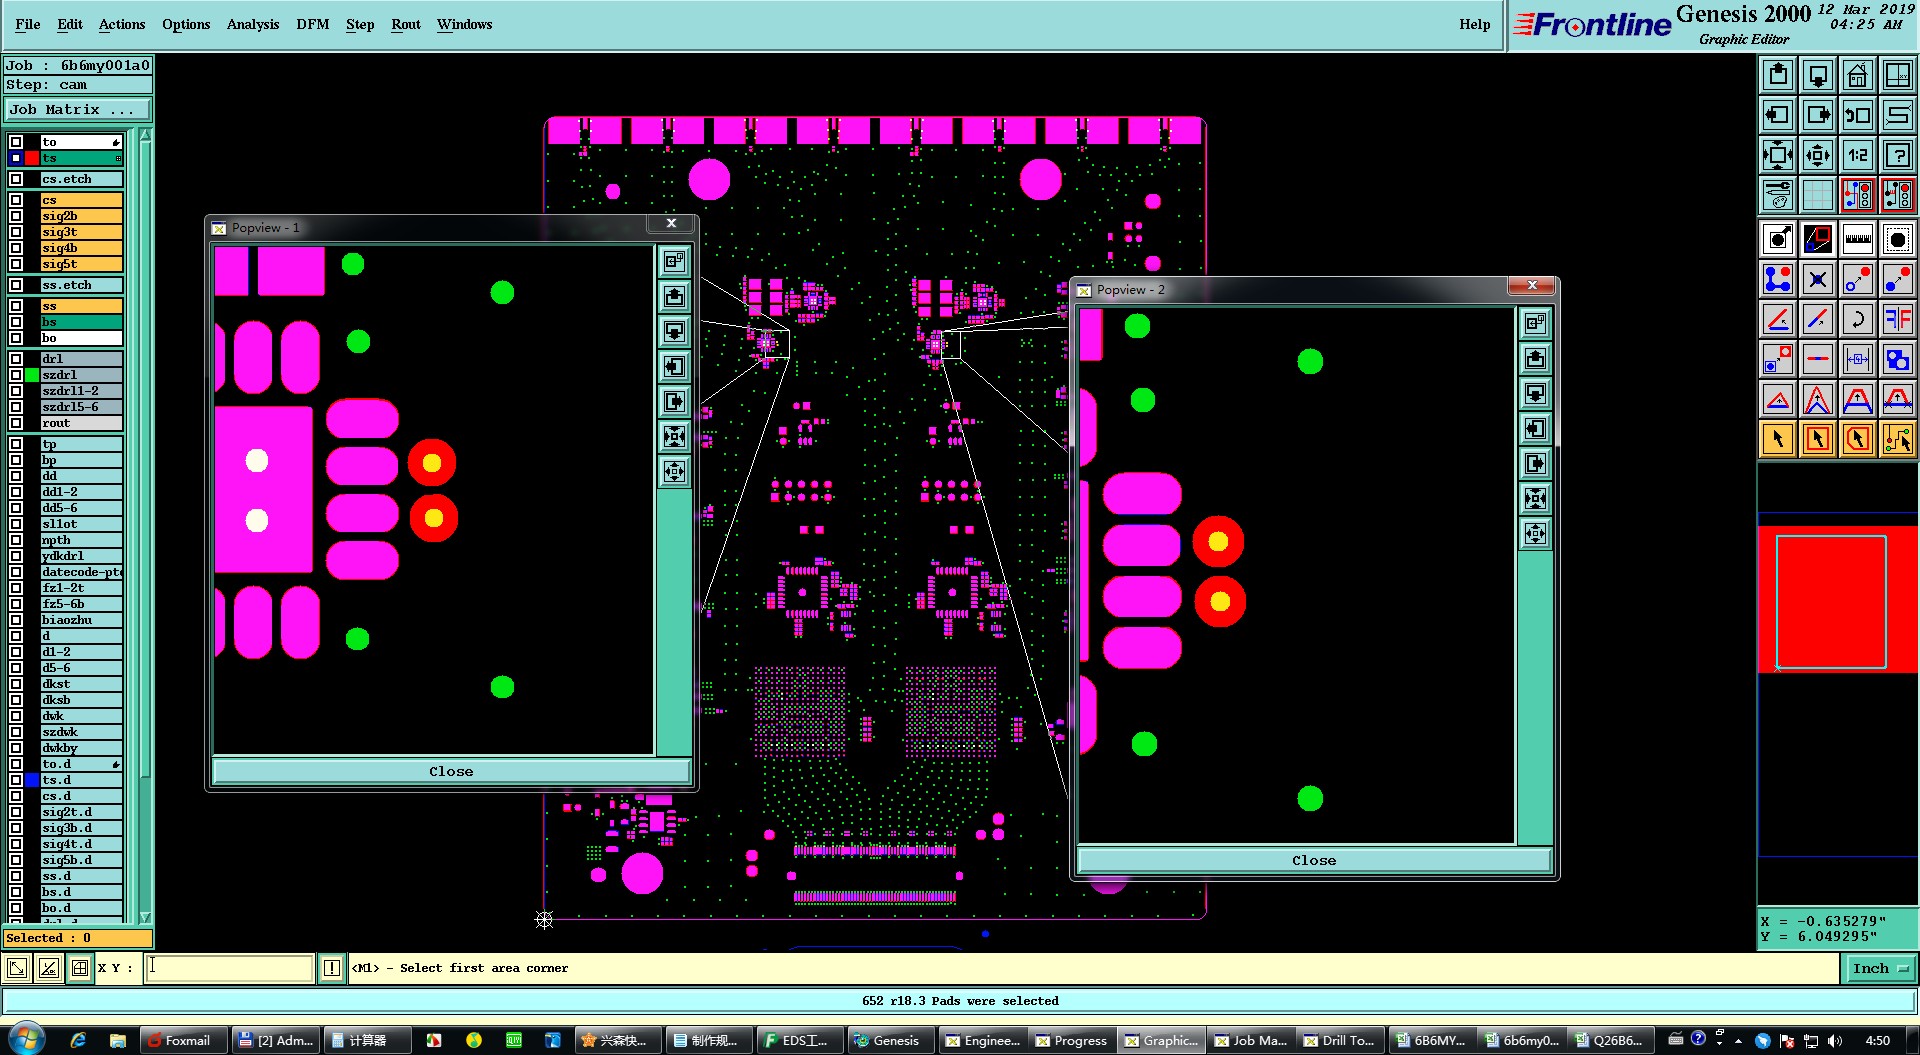Select the 'datecode-pt' layer name
Image resolution: width=1920 pixels, height=1055 pixels.
click(x=82, y=572)
